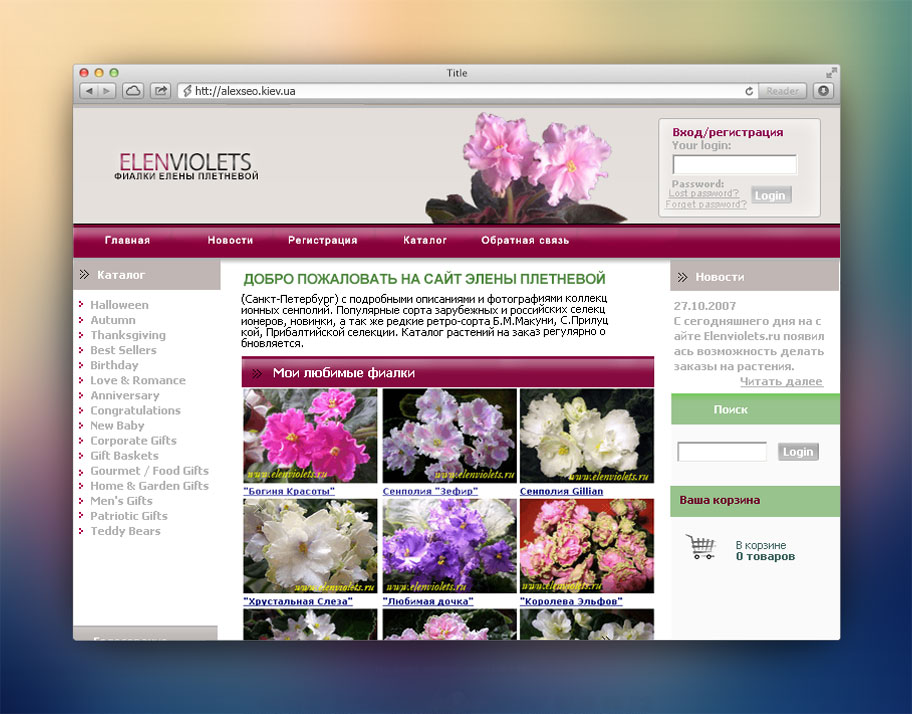Select Gift Baskets category
912x714 pixels.
coord(124,456)
